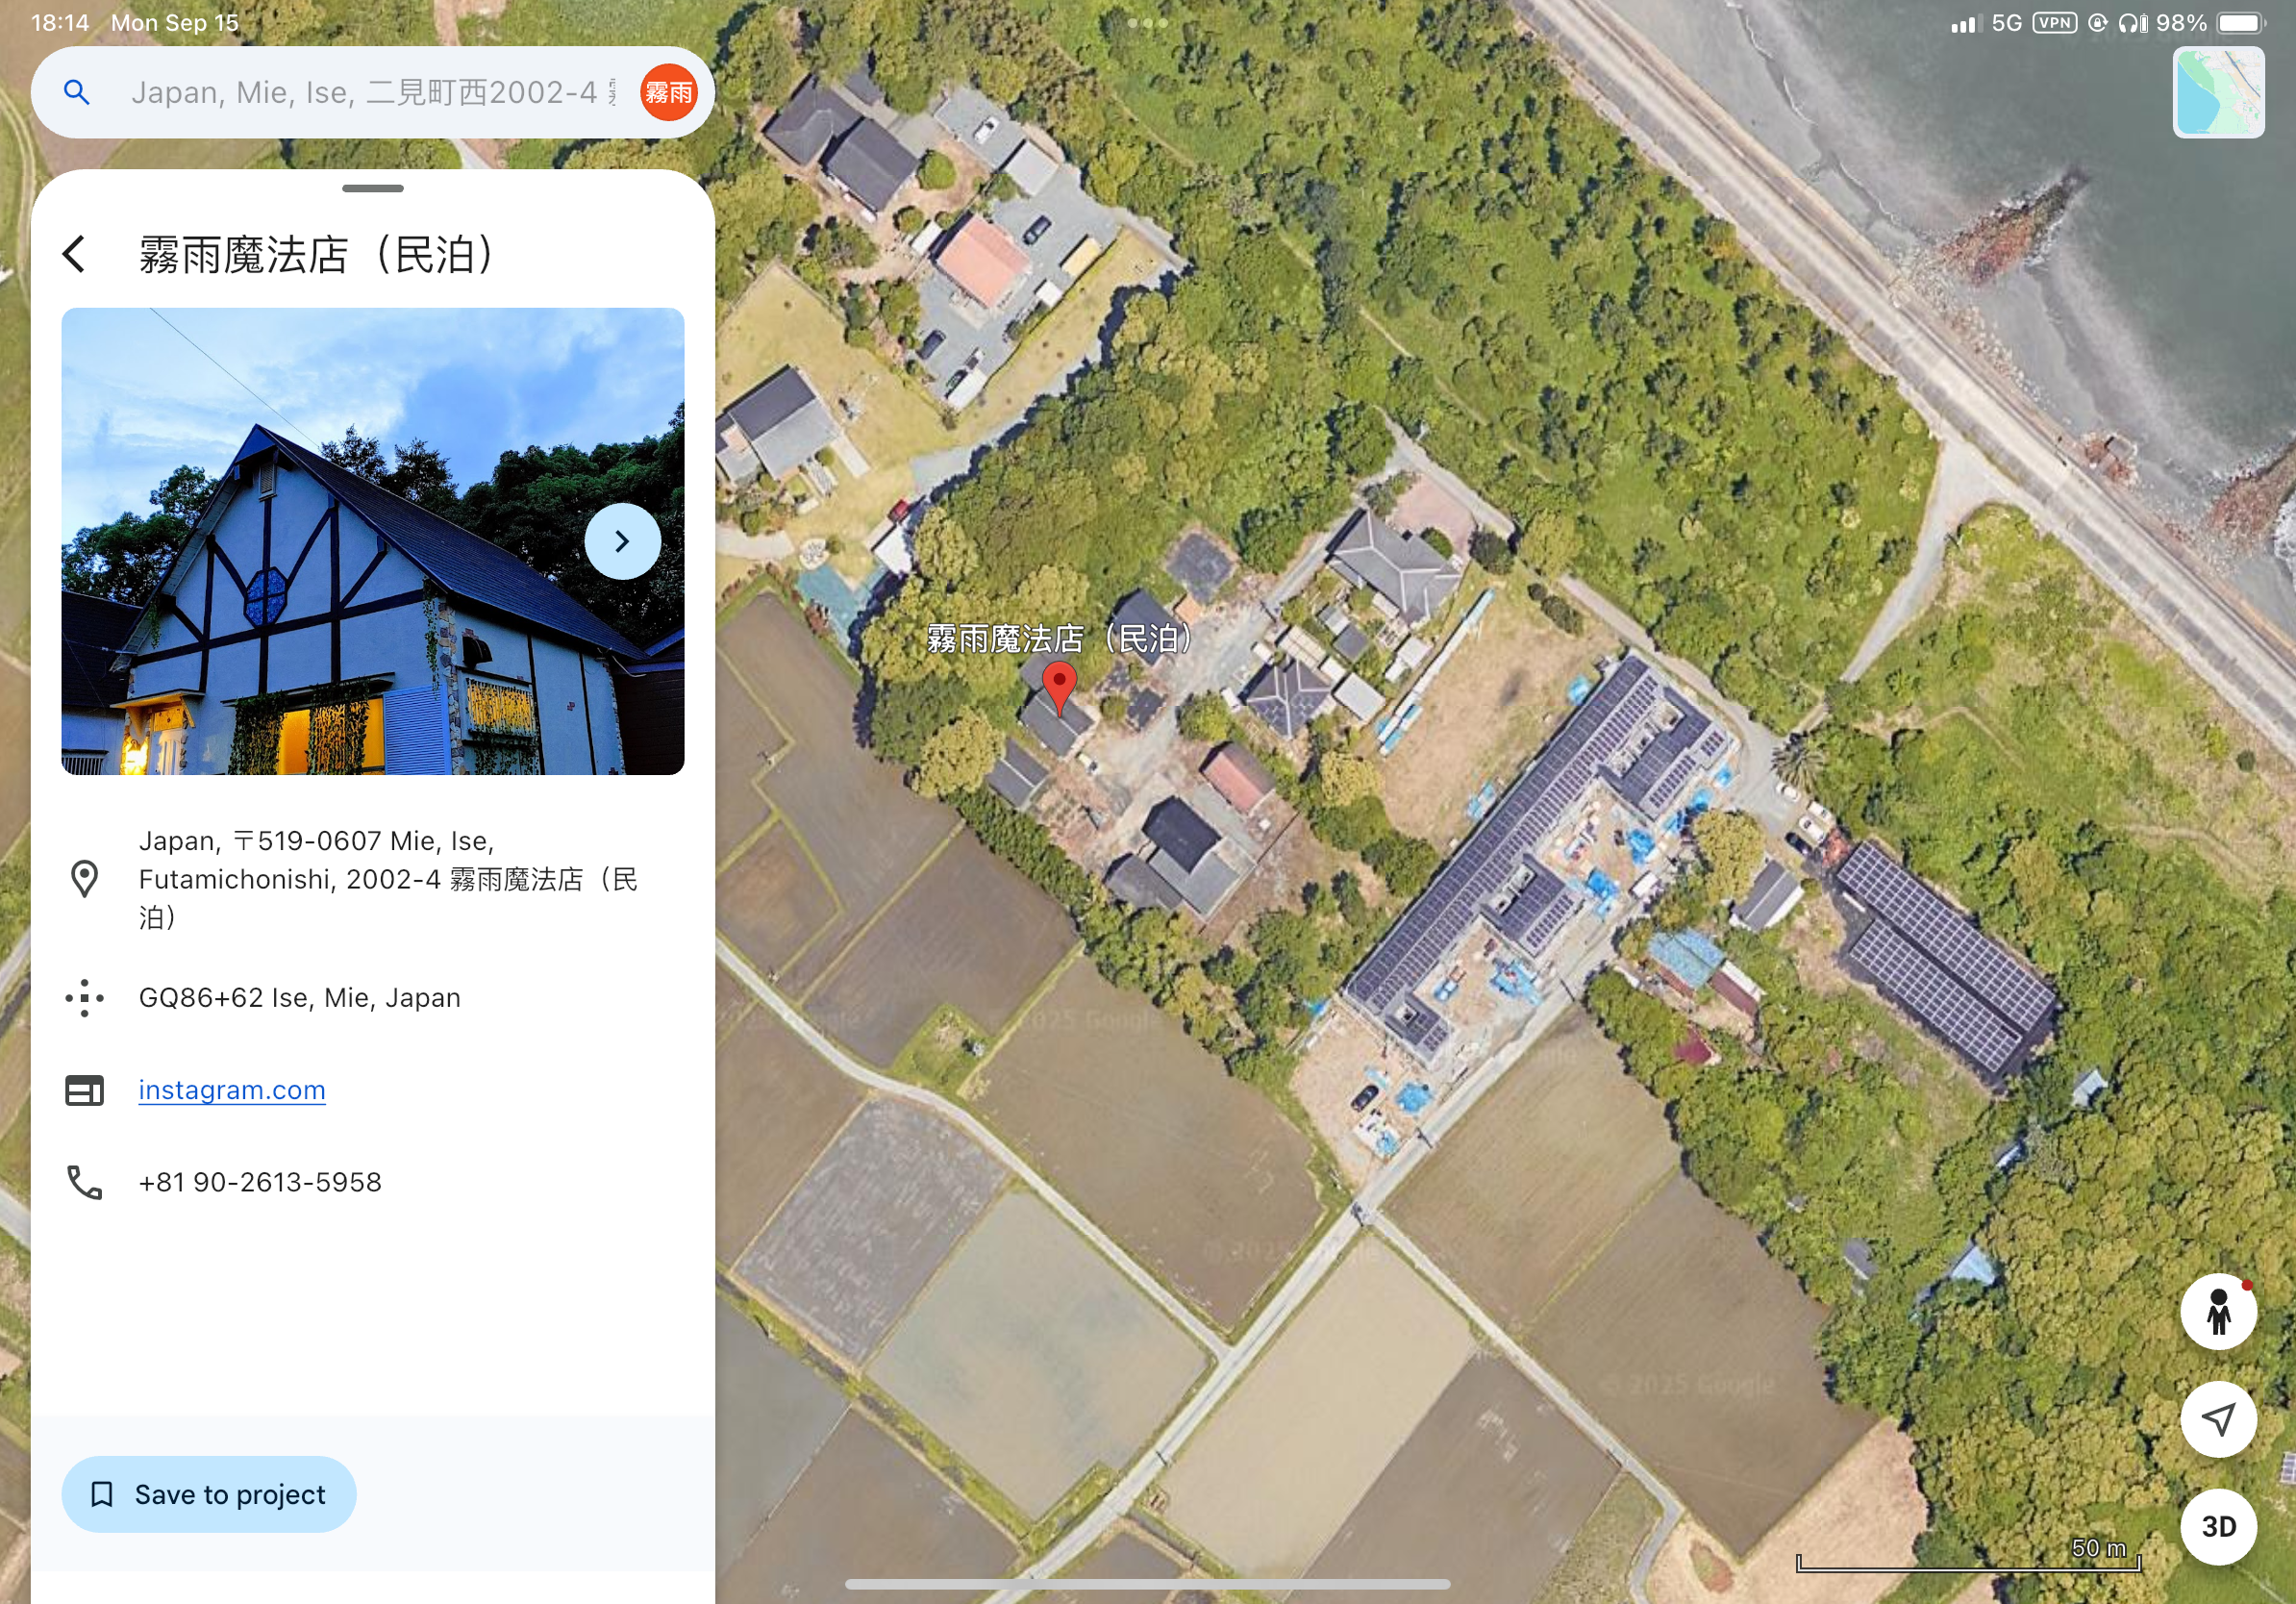Screen dimensions: 2296x1604
Task: Tap the phone icon beside number
Action: (x=84, y=1182)
